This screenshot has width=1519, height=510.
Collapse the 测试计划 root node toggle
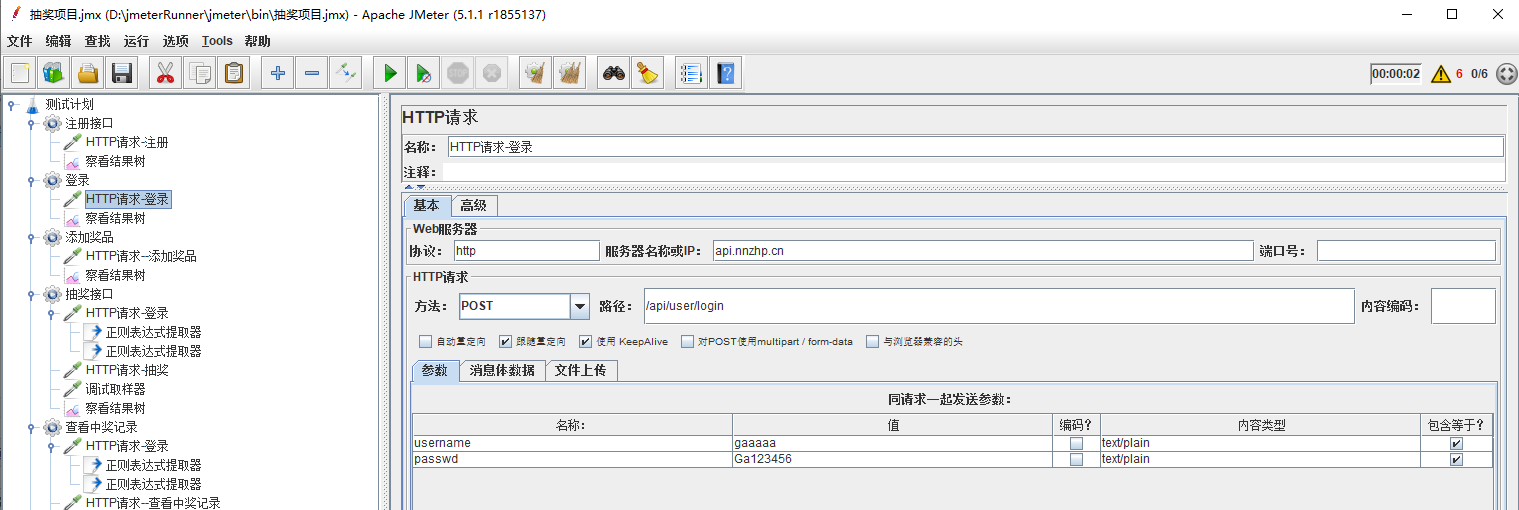click(11, 104)
